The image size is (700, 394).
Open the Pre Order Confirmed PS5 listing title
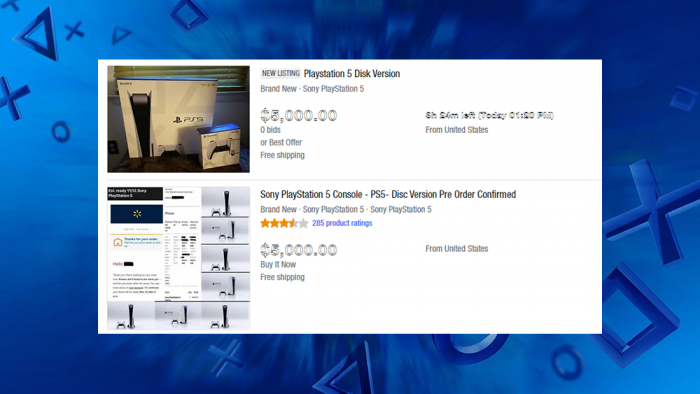coord(388,195)
